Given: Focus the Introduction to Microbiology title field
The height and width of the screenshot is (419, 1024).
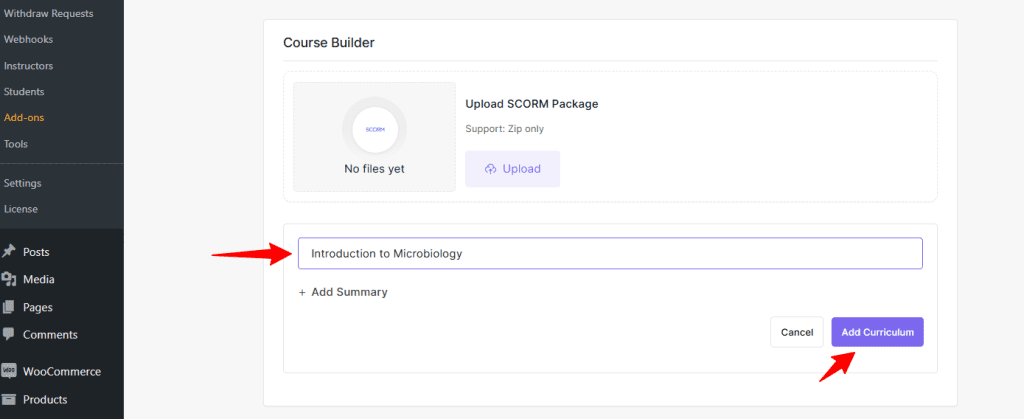Looking at the screenshot, I should pos(610,253).
